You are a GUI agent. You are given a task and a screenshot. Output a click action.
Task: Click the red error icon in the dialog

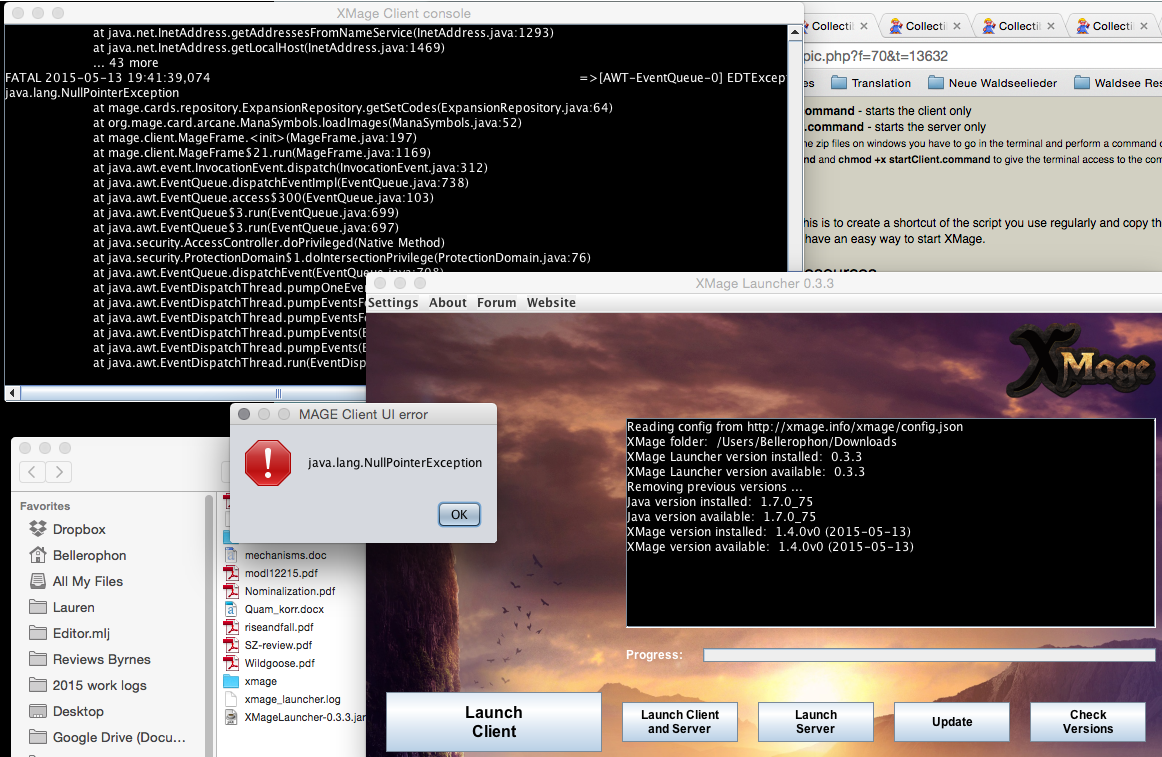tap(268, 463)
